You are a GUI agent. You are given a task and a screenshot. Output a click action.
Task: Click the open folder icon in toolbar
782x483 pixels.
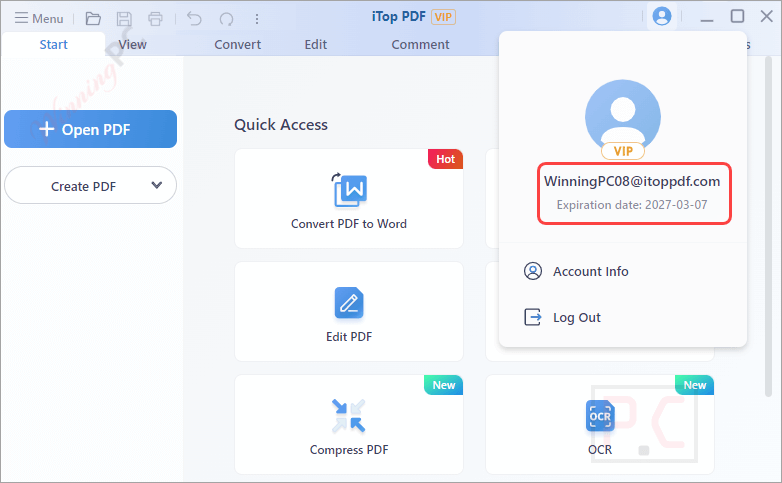tap(93, 19)
